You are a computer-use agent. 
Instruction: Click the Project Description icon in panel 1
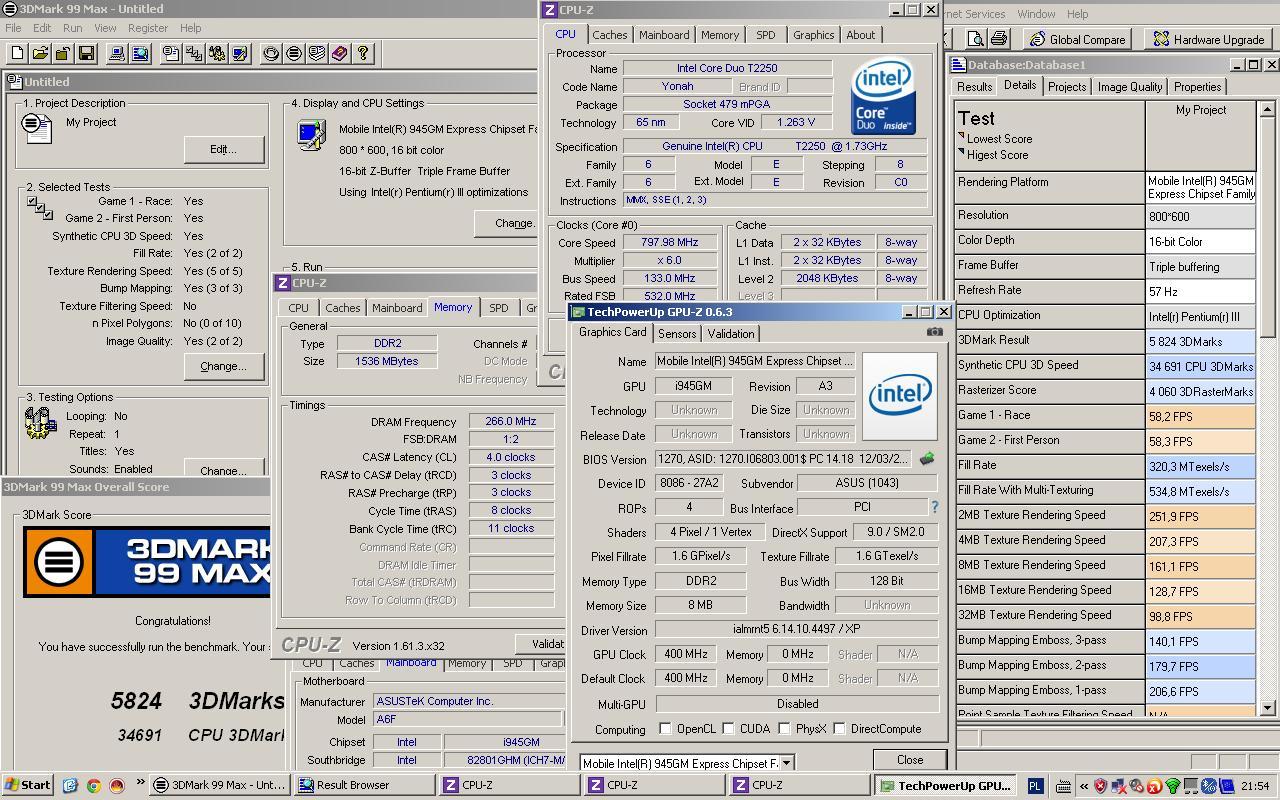pos(37,127)
